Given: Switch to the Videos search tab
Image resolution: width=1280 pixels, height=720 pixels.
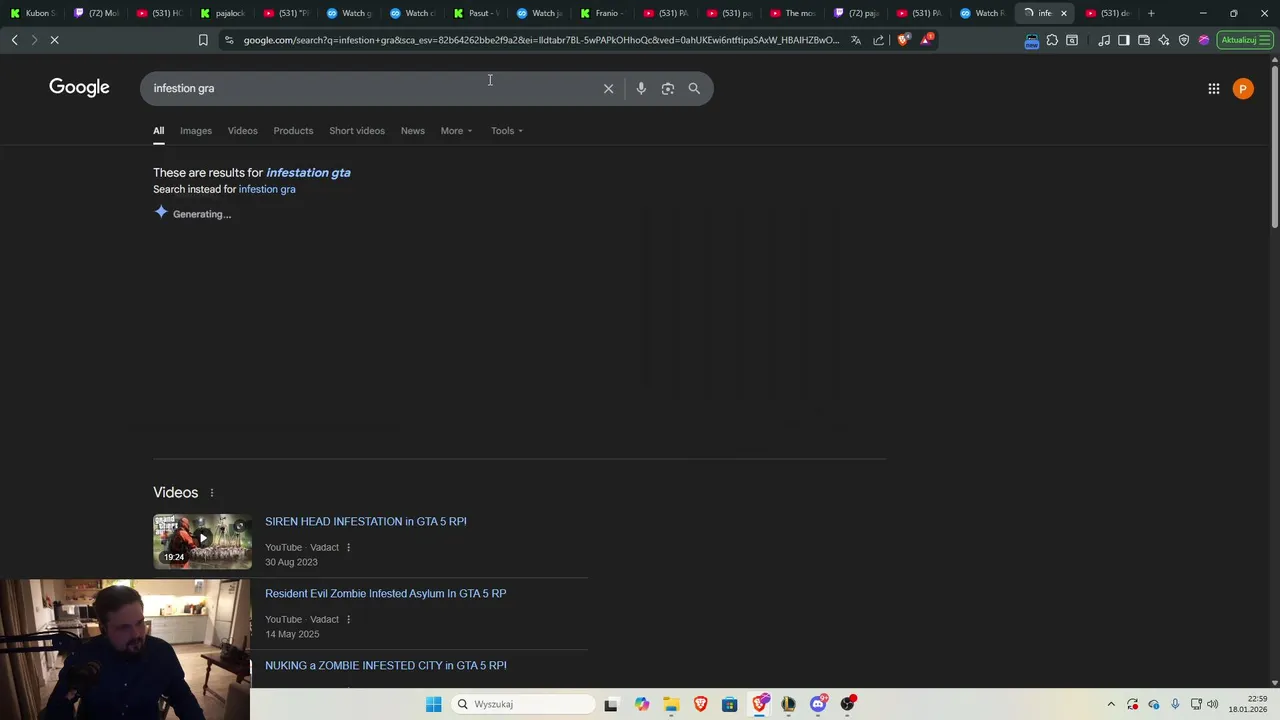Looking at the screenshot, I should 242,131.
